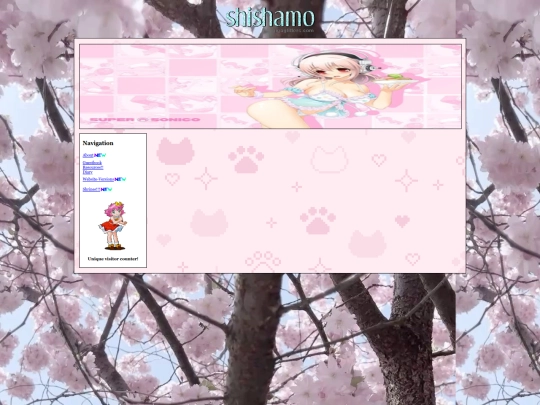
Task: Click the Unique visitor counter text
Action: 113,259
